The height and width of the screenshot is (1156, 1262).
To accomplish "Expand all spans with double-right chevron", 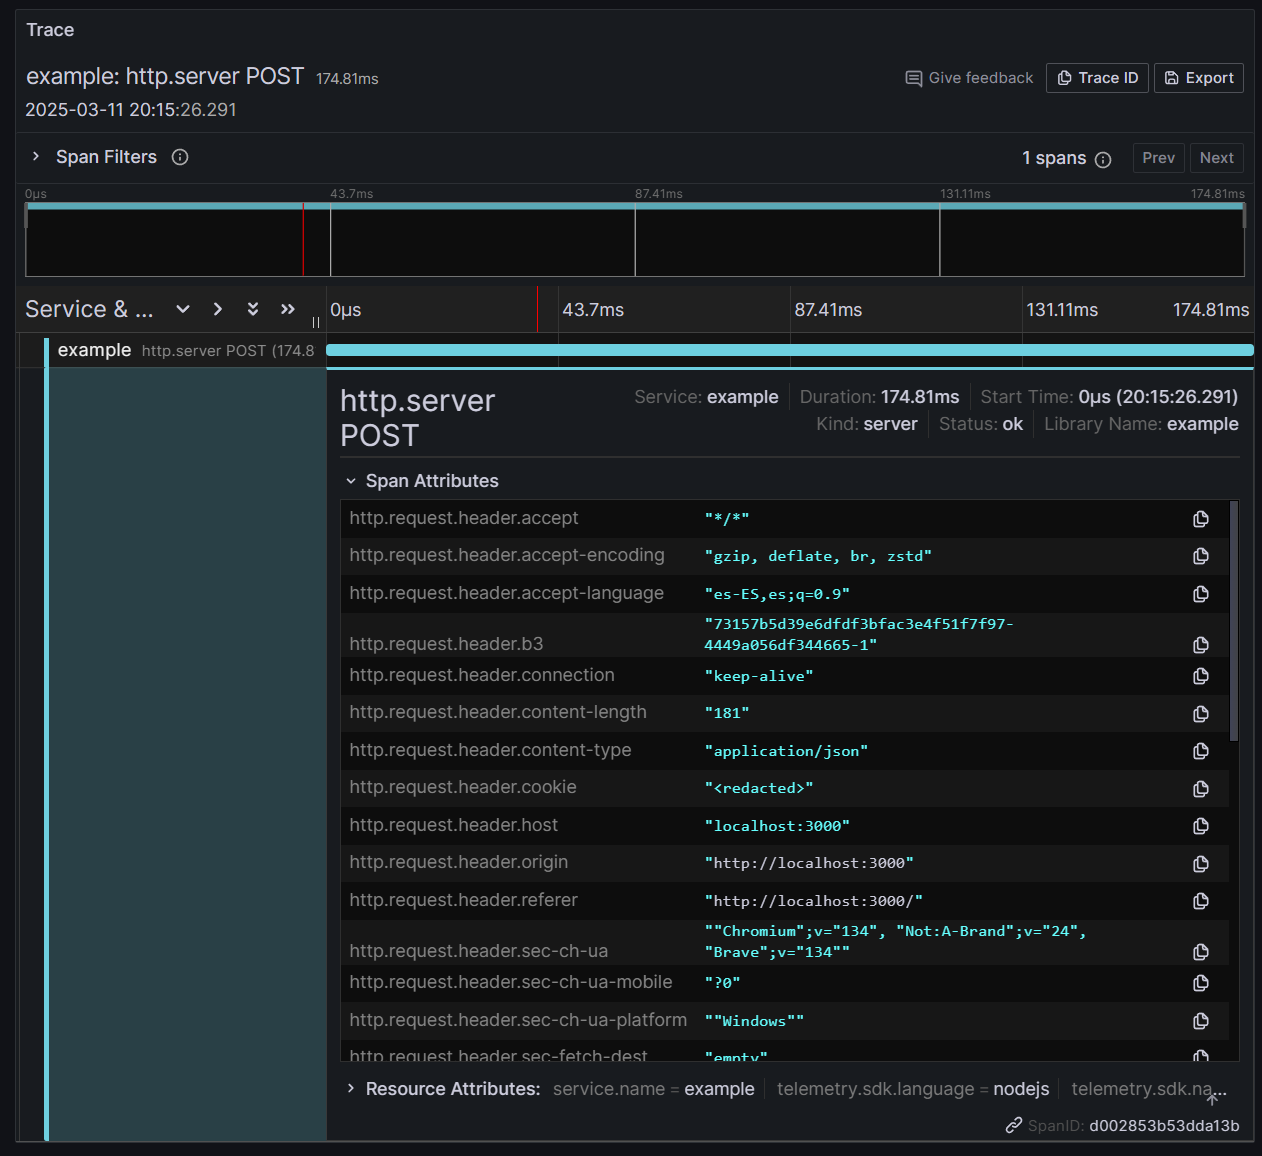I will [x=288, y=309].
